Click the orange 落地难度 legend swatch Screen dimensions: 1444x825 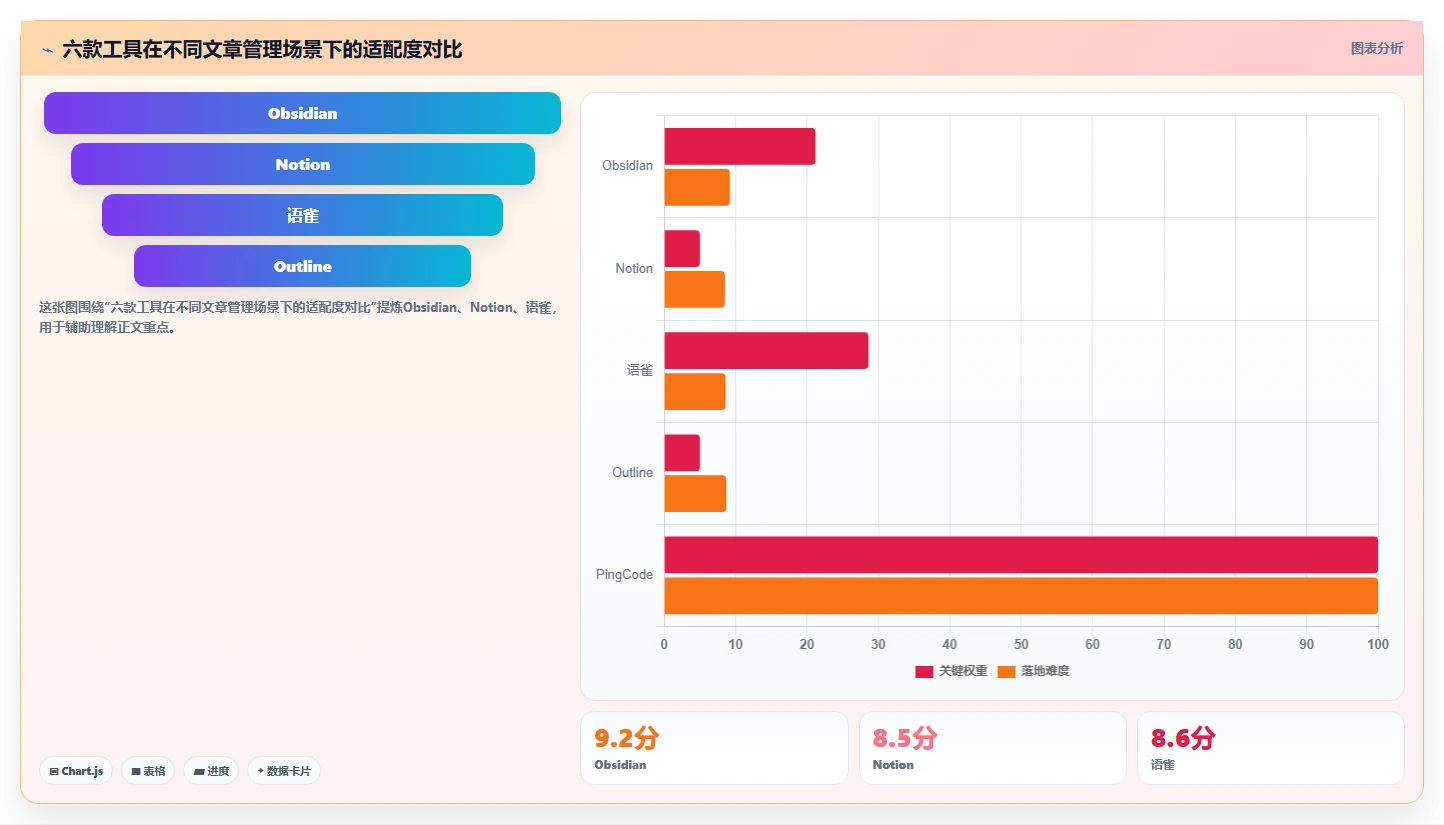[1006, 671]
